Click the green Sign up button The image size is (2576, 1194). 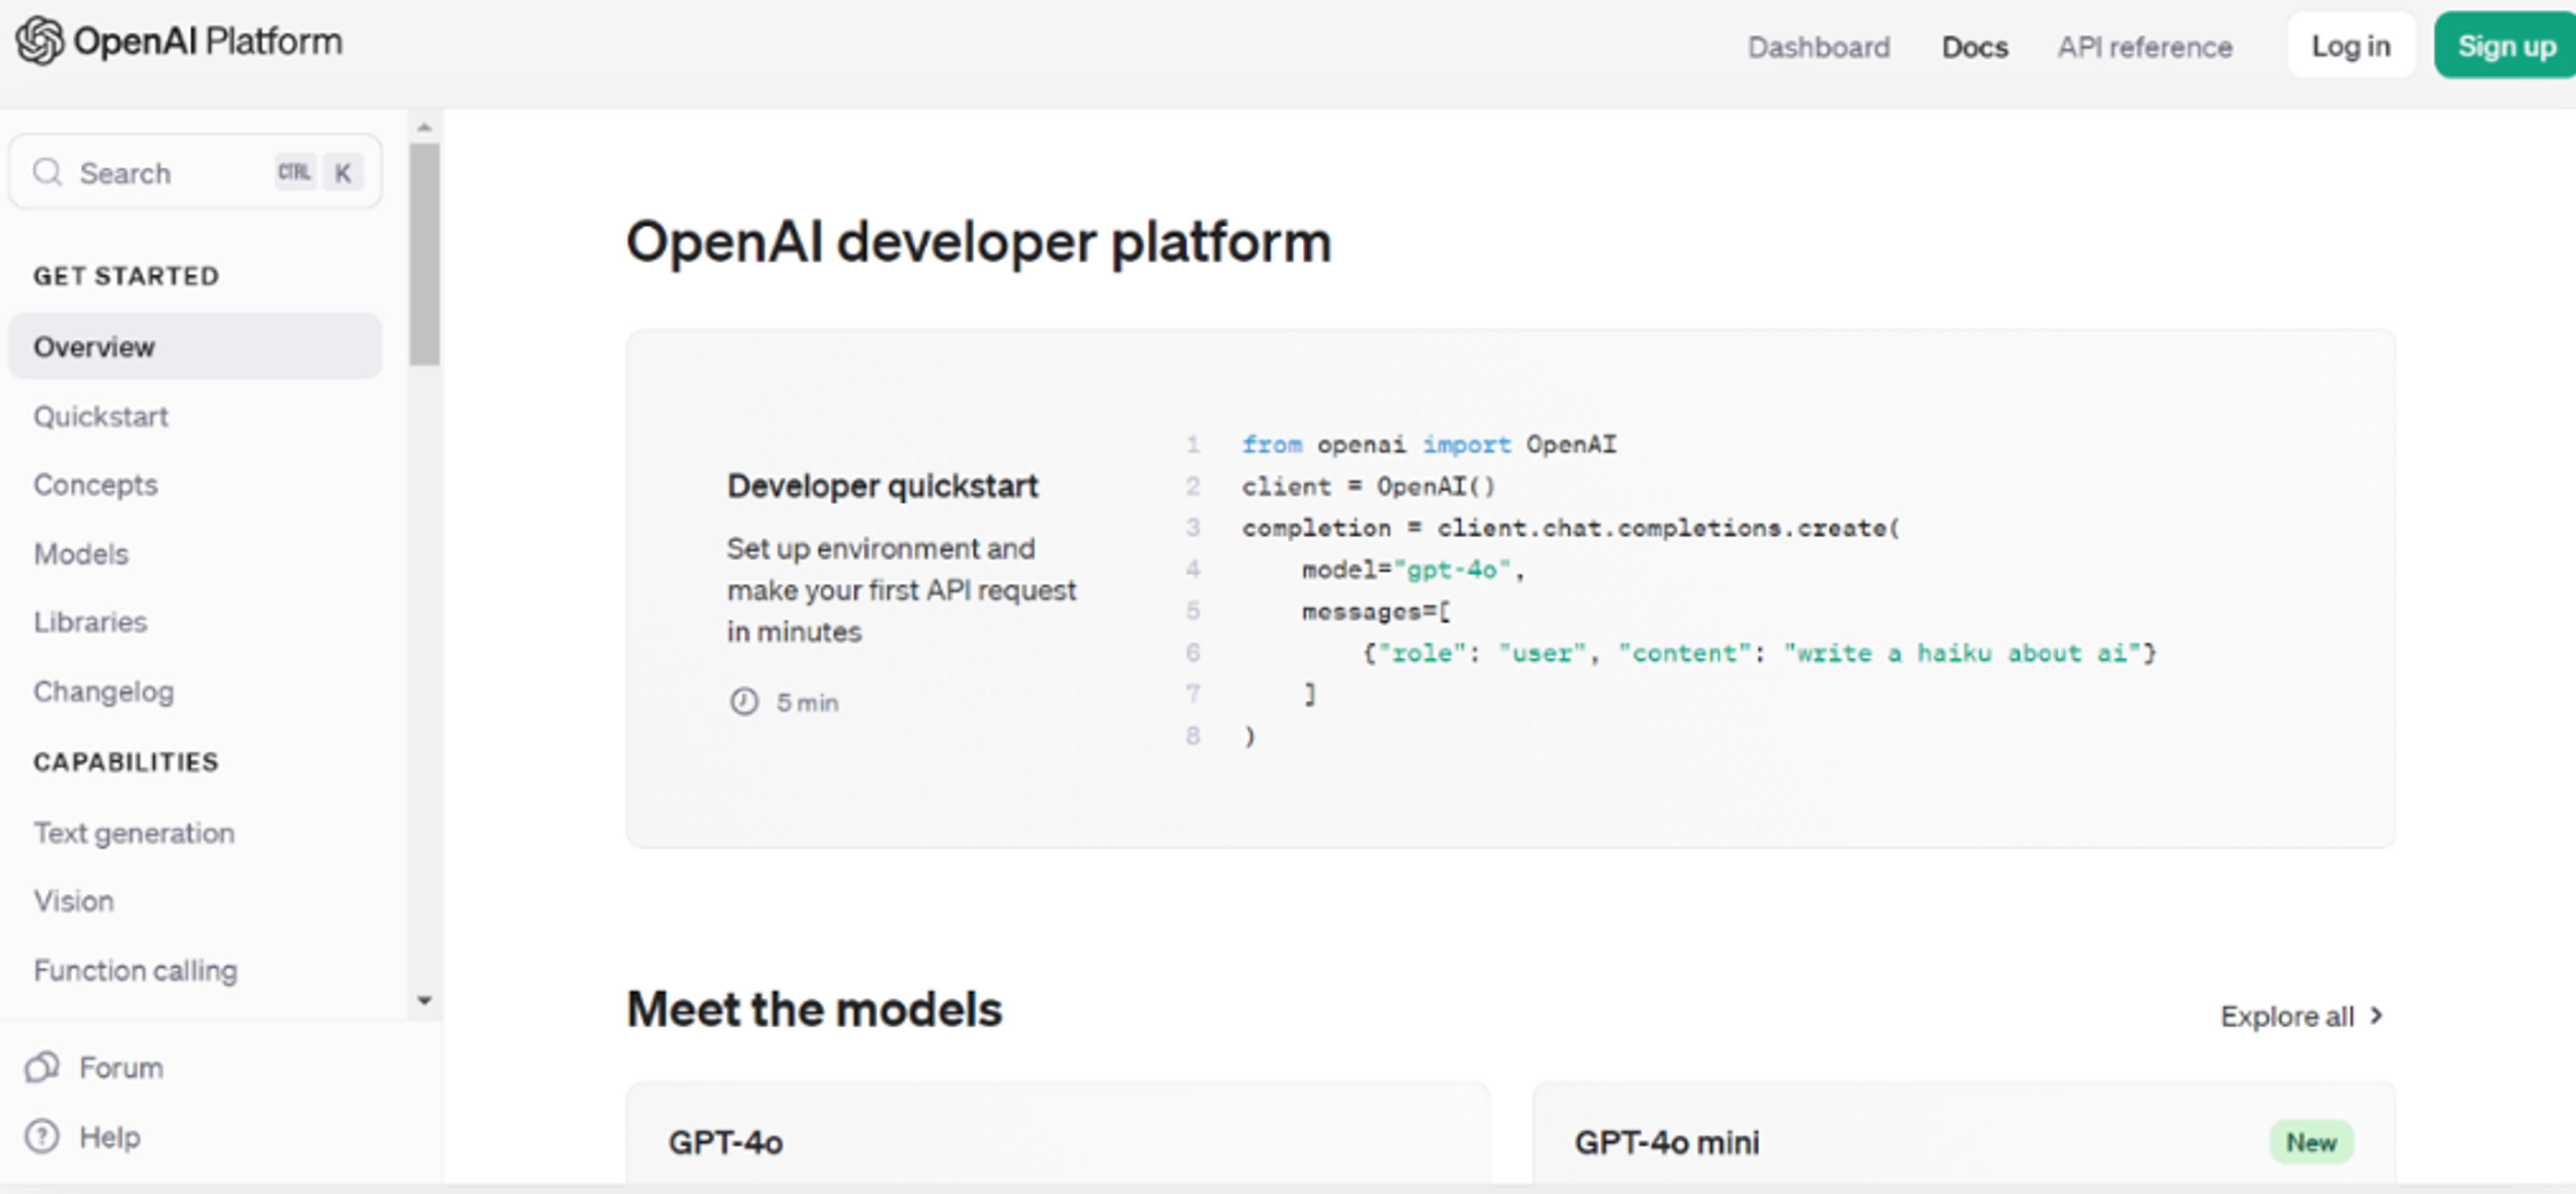click(2506, 45)
